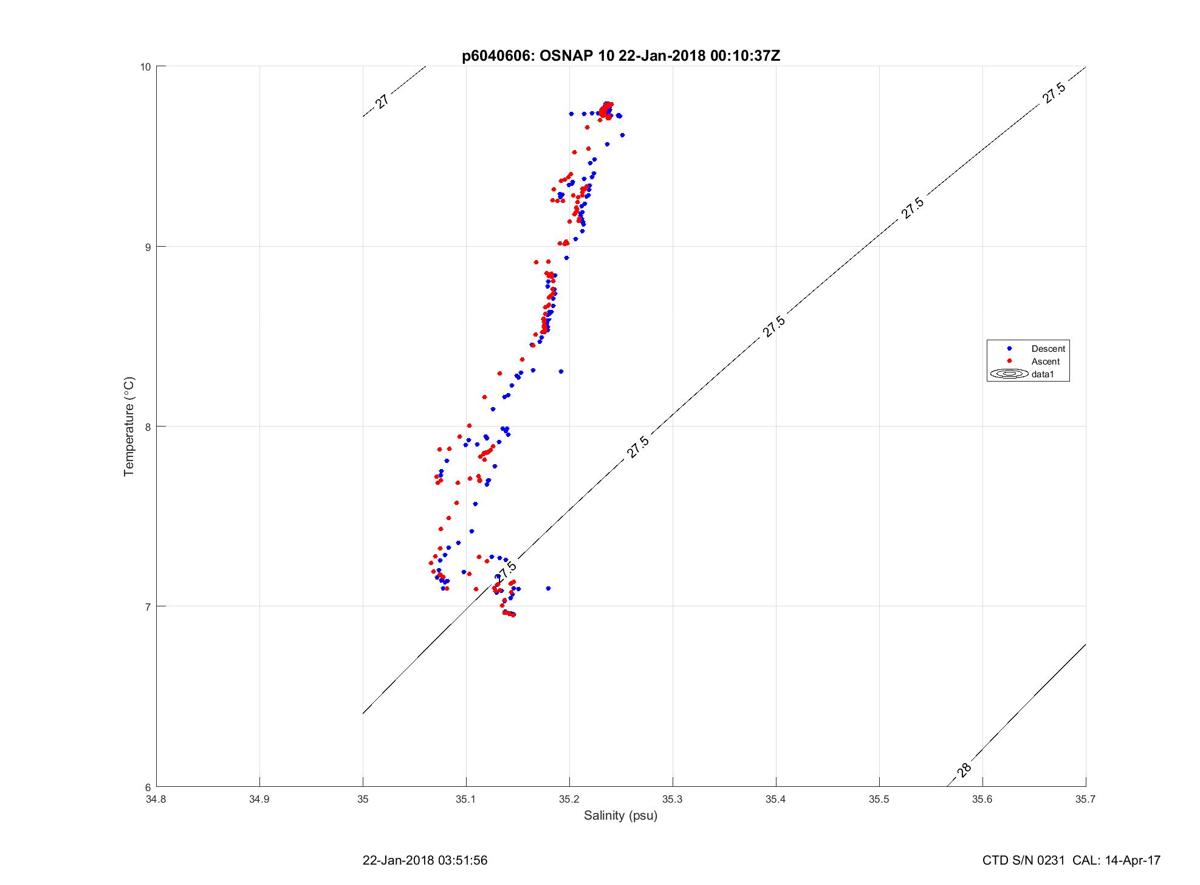This screenshot has width=1200, height=885.
Task: Click the footer timestamp "22-Jan-2018 03:51:56"
Action: (425, 860)
